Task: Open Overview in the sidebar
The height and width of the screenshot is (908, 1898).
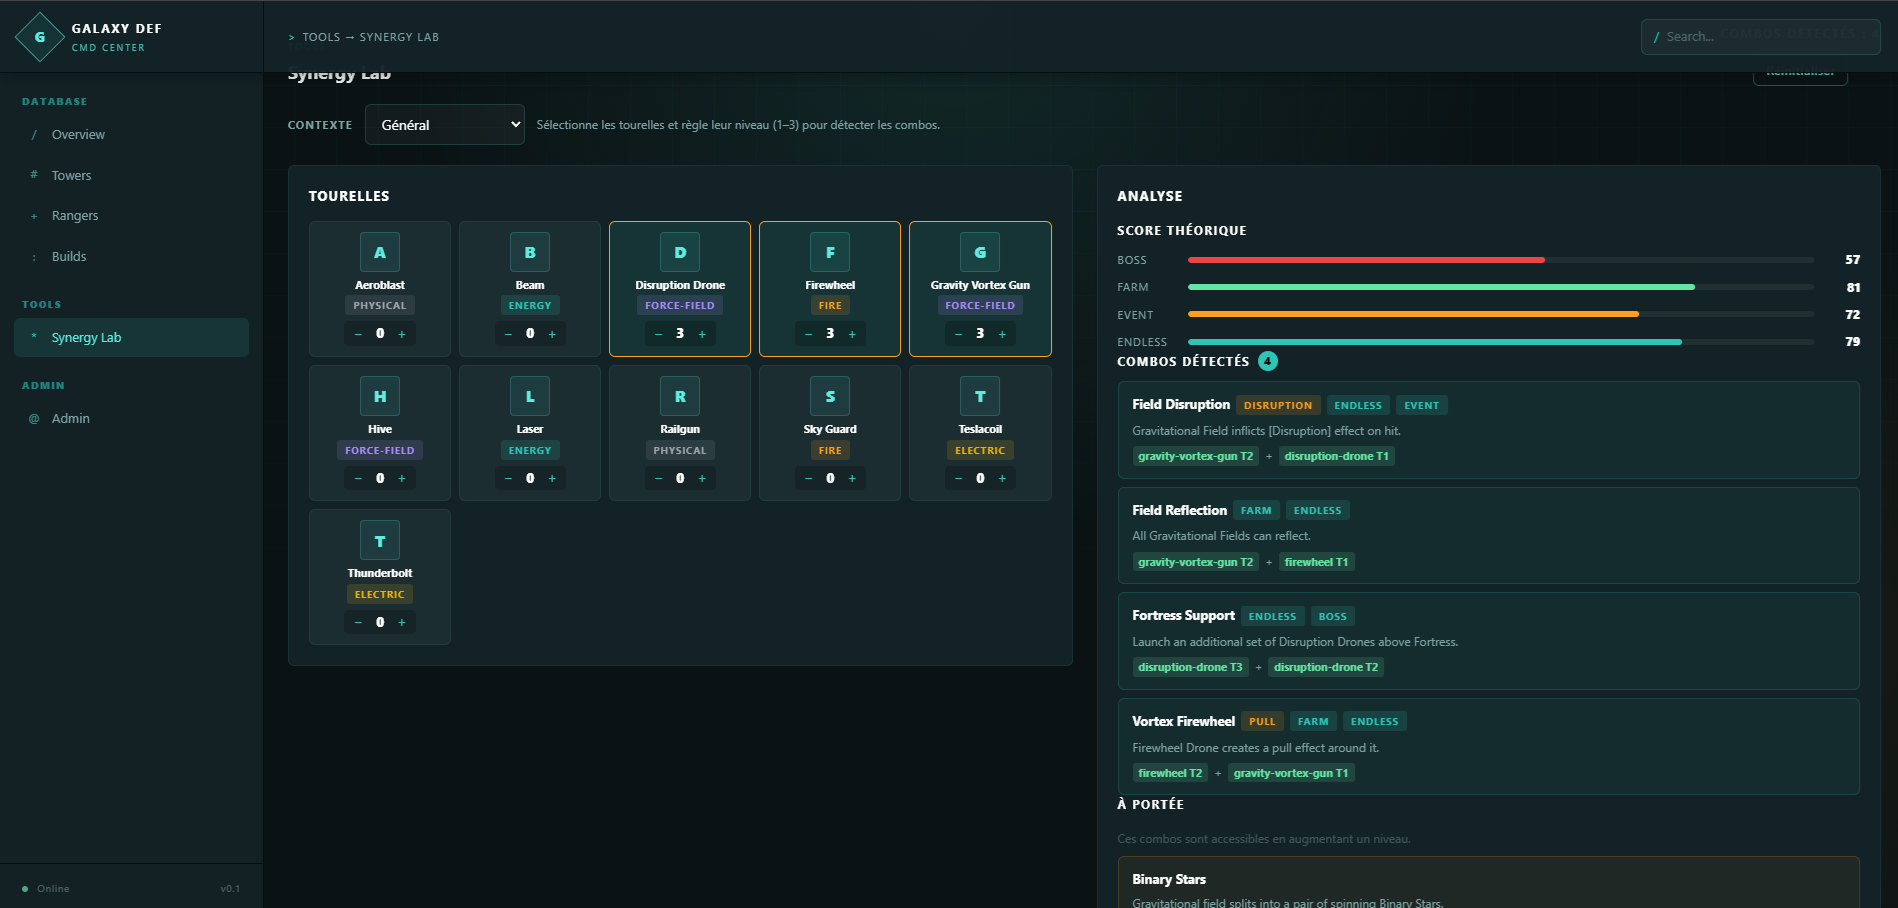Action: [131, 135]
